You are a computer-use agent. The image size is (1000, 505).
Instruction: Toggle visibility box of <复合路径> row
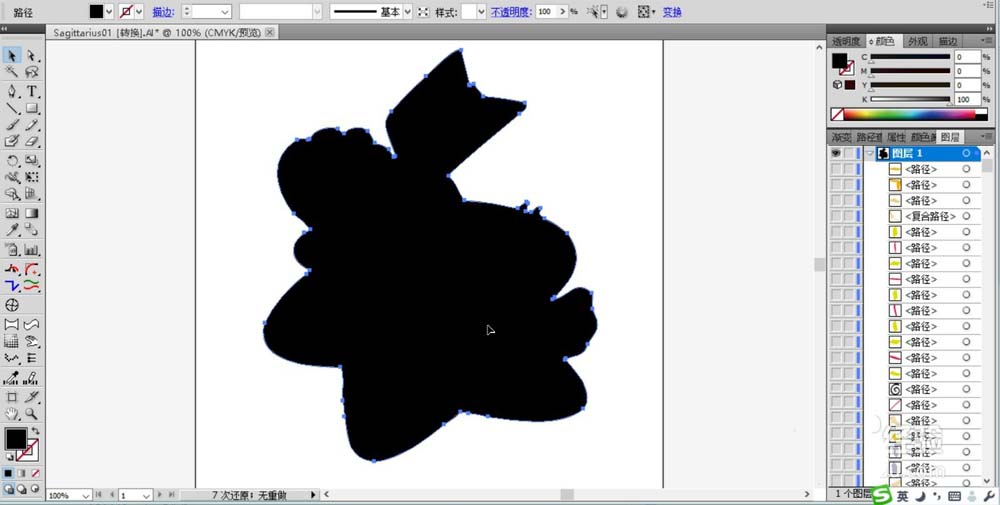(835, 216)
